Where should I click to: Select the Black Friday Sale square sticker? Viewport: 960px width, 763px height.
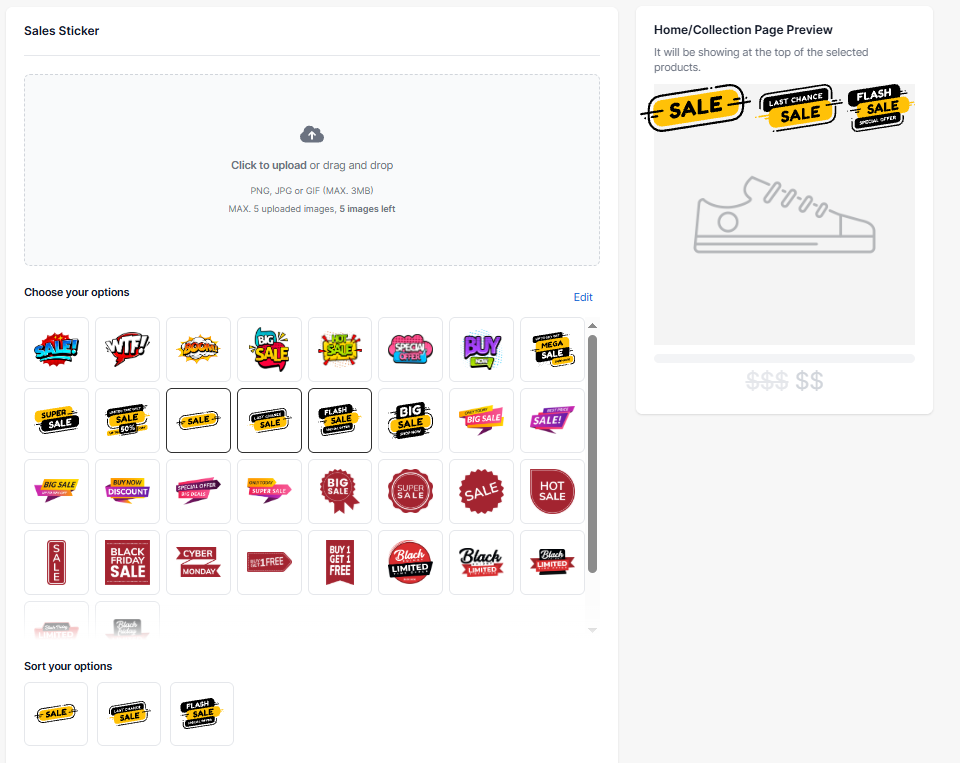click(x=127, y=562)
